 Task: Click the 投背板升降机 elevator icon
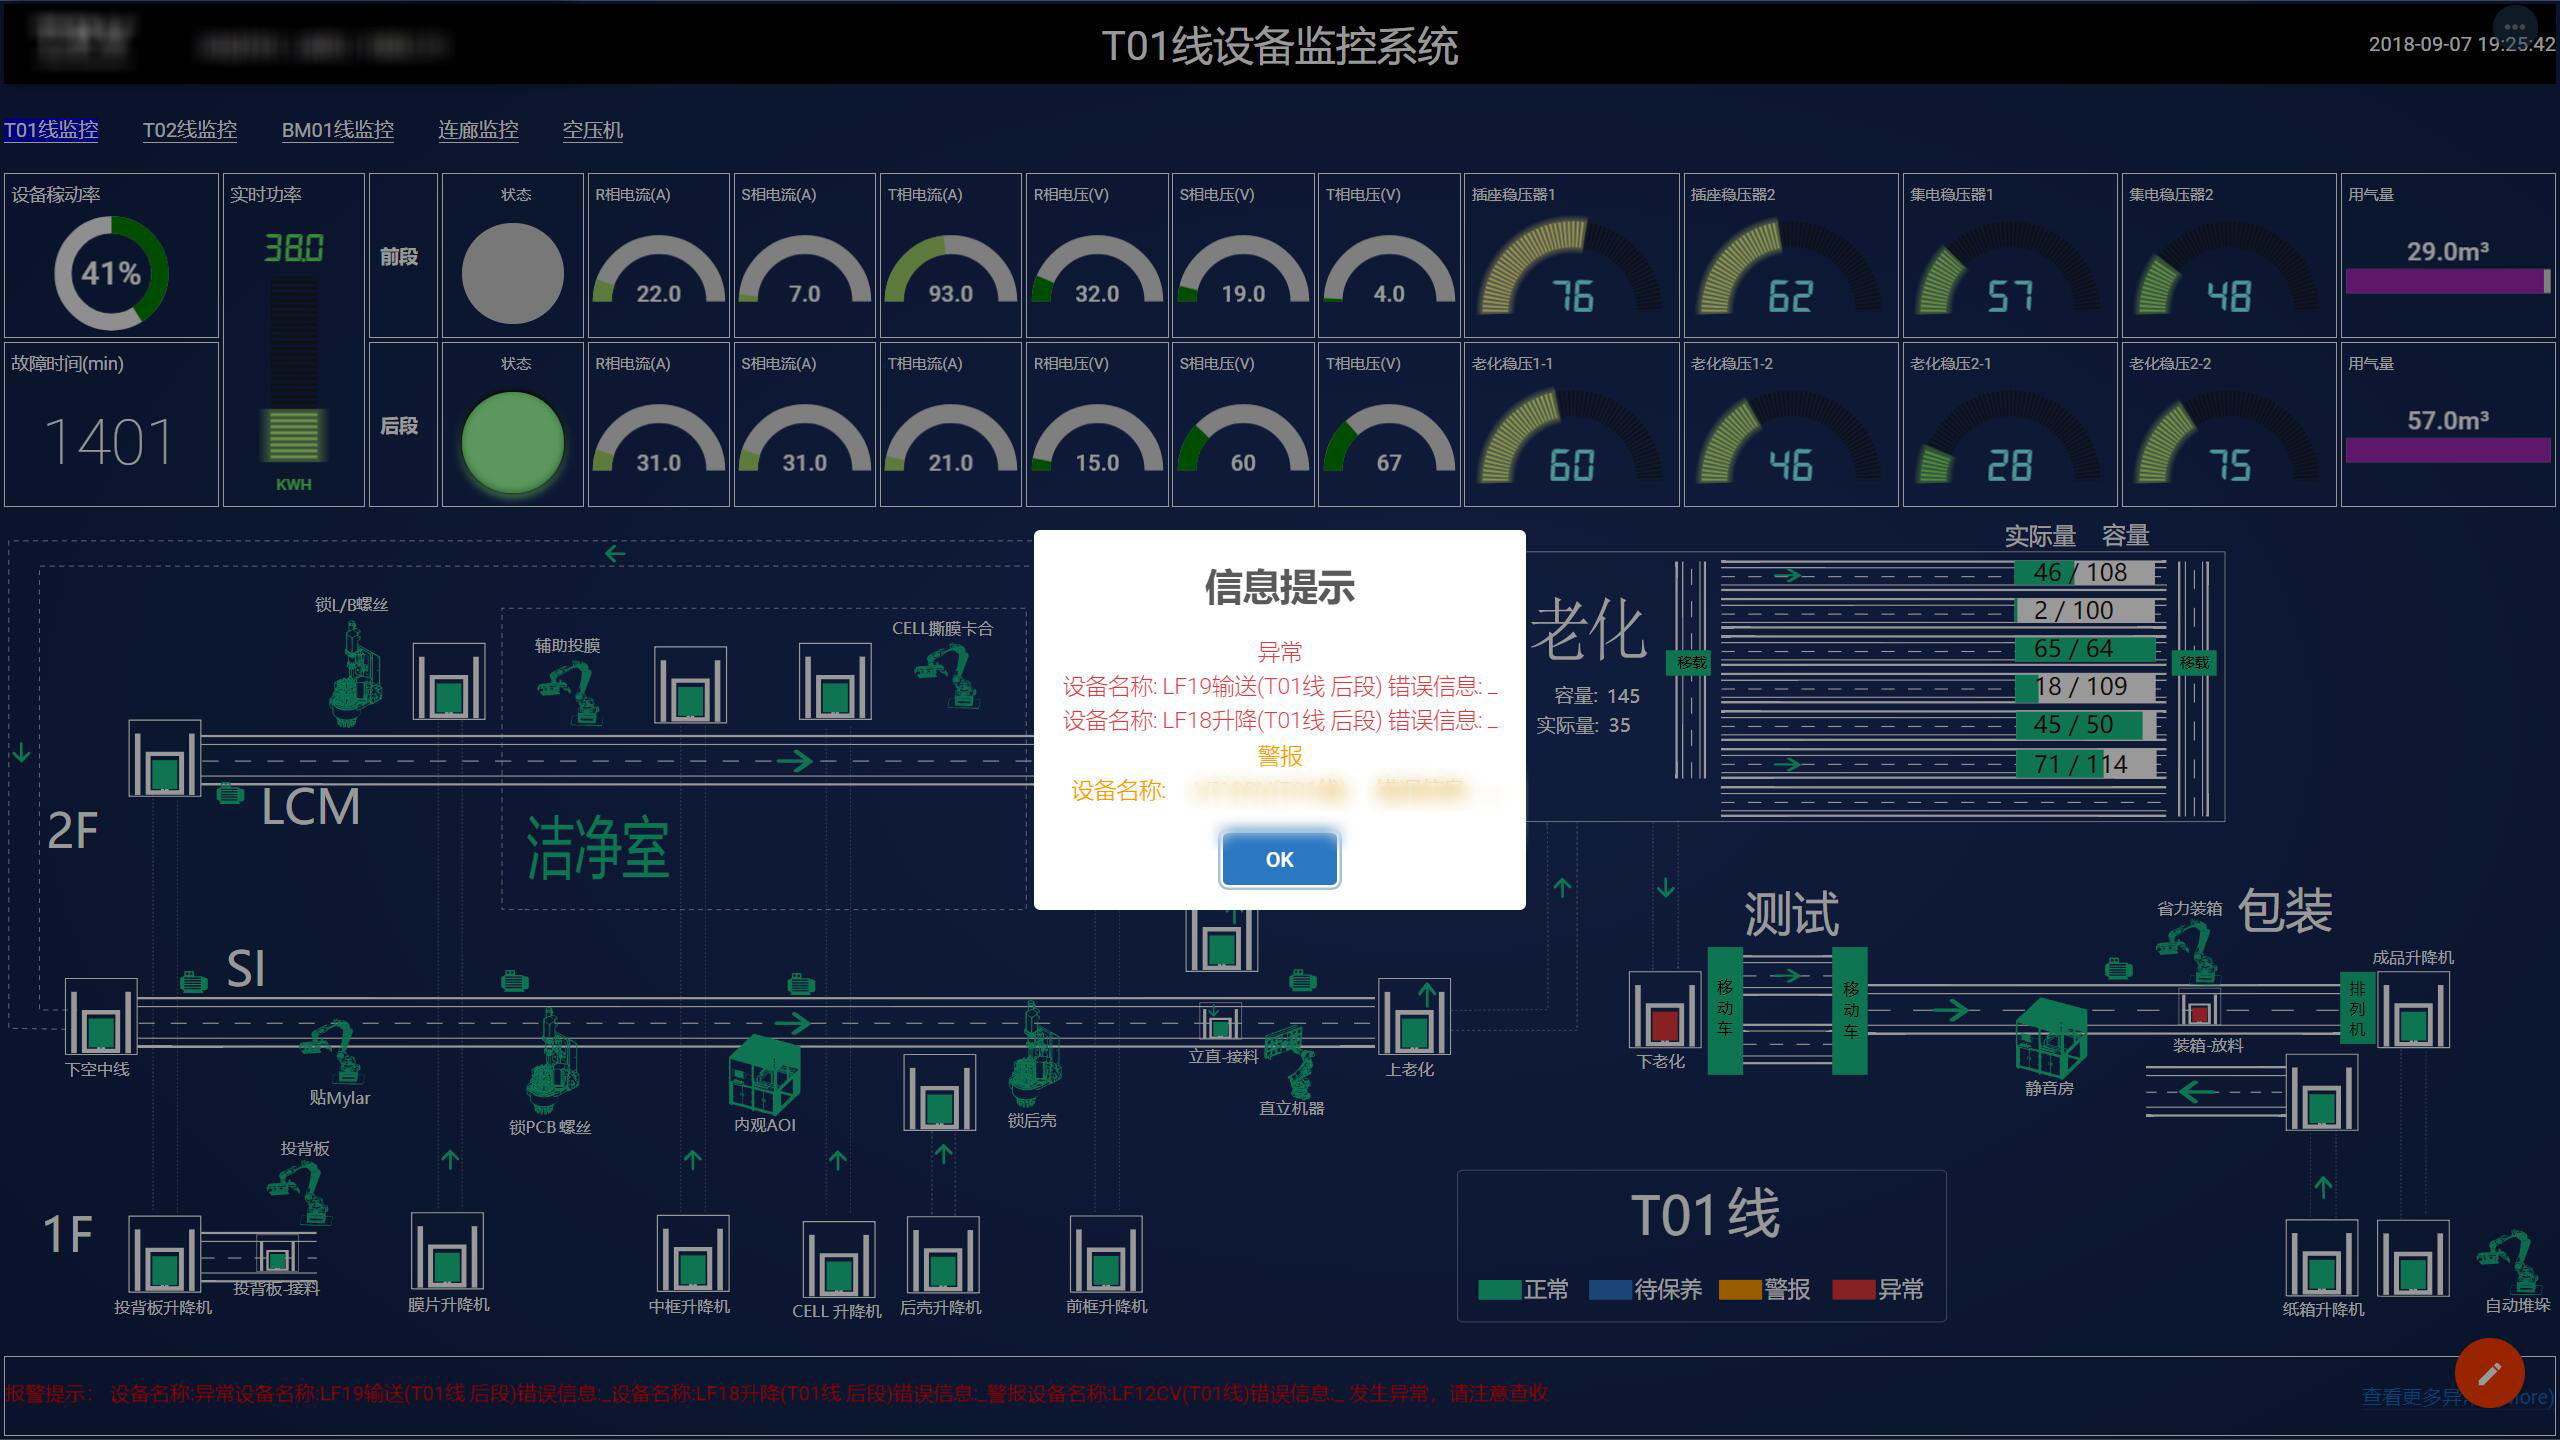[164, 1254]
